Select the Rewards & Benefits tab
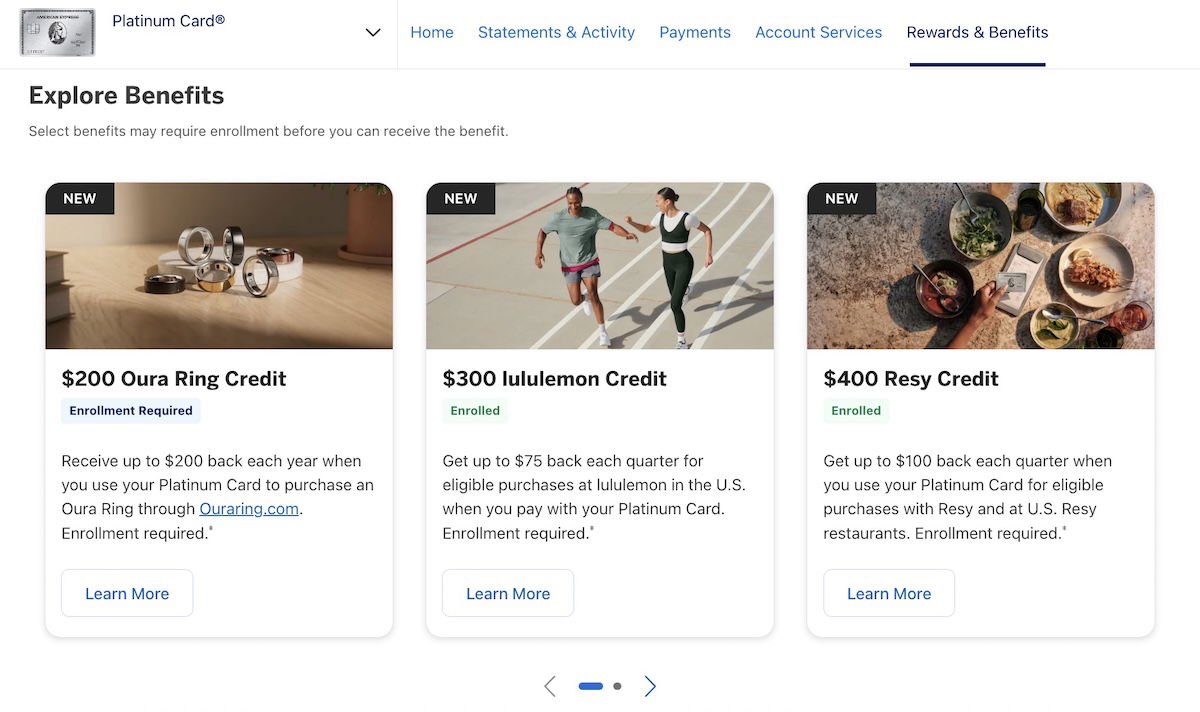 point(977,32)
